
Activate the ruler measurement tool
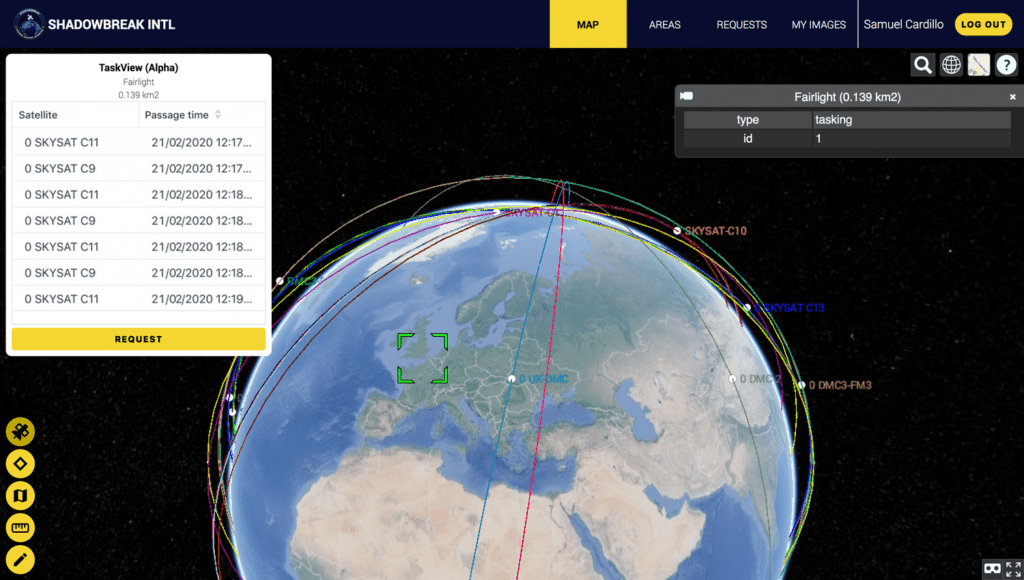tap(20, 528)
